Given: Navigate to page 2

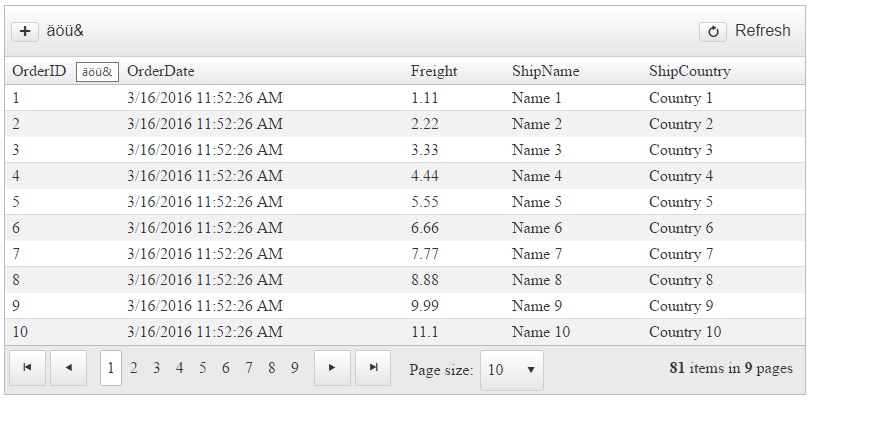Looking at the screenshot, I should point(134,368).
